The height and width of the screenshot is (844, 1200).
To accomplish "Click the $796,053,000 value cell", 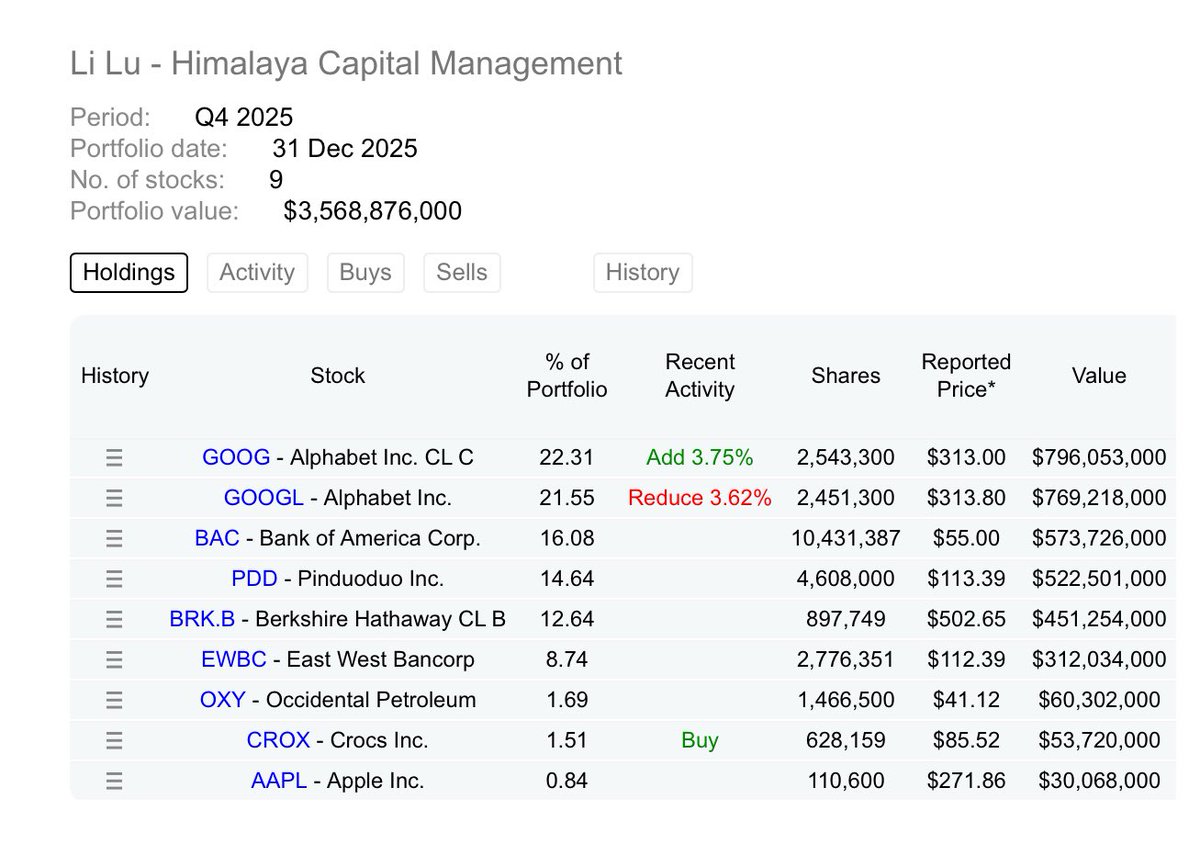I will 1099,458.
